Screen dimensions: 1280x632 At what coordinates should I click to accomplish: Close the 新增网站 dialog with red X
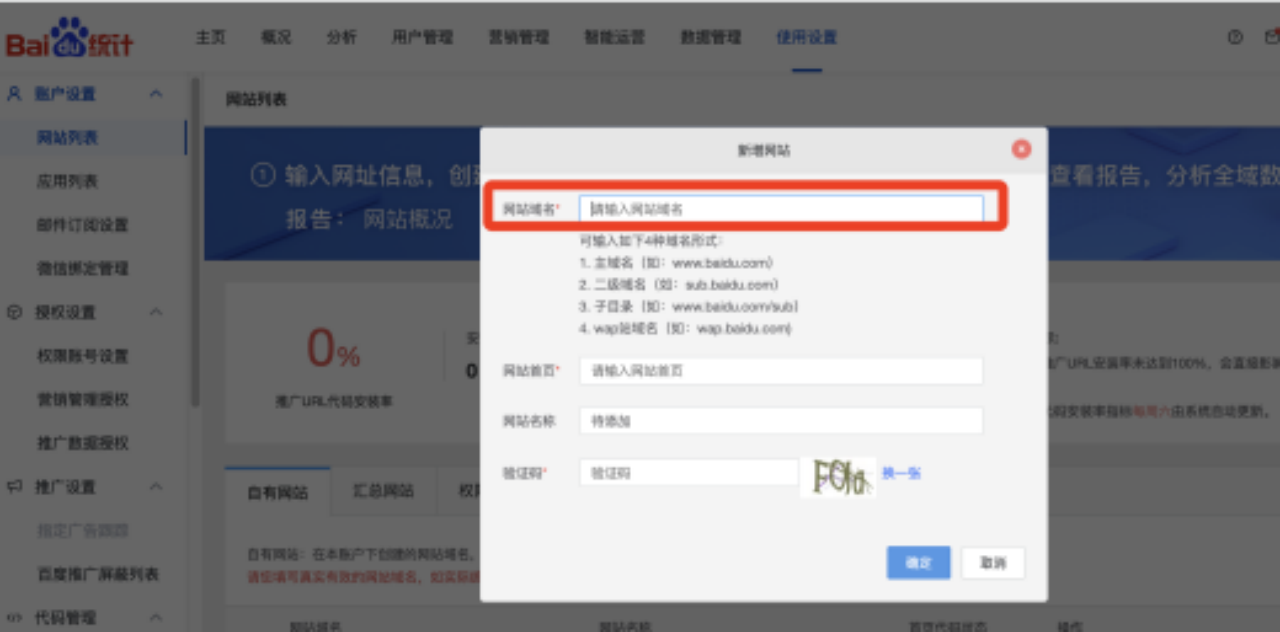click(x=1021, y=149)
